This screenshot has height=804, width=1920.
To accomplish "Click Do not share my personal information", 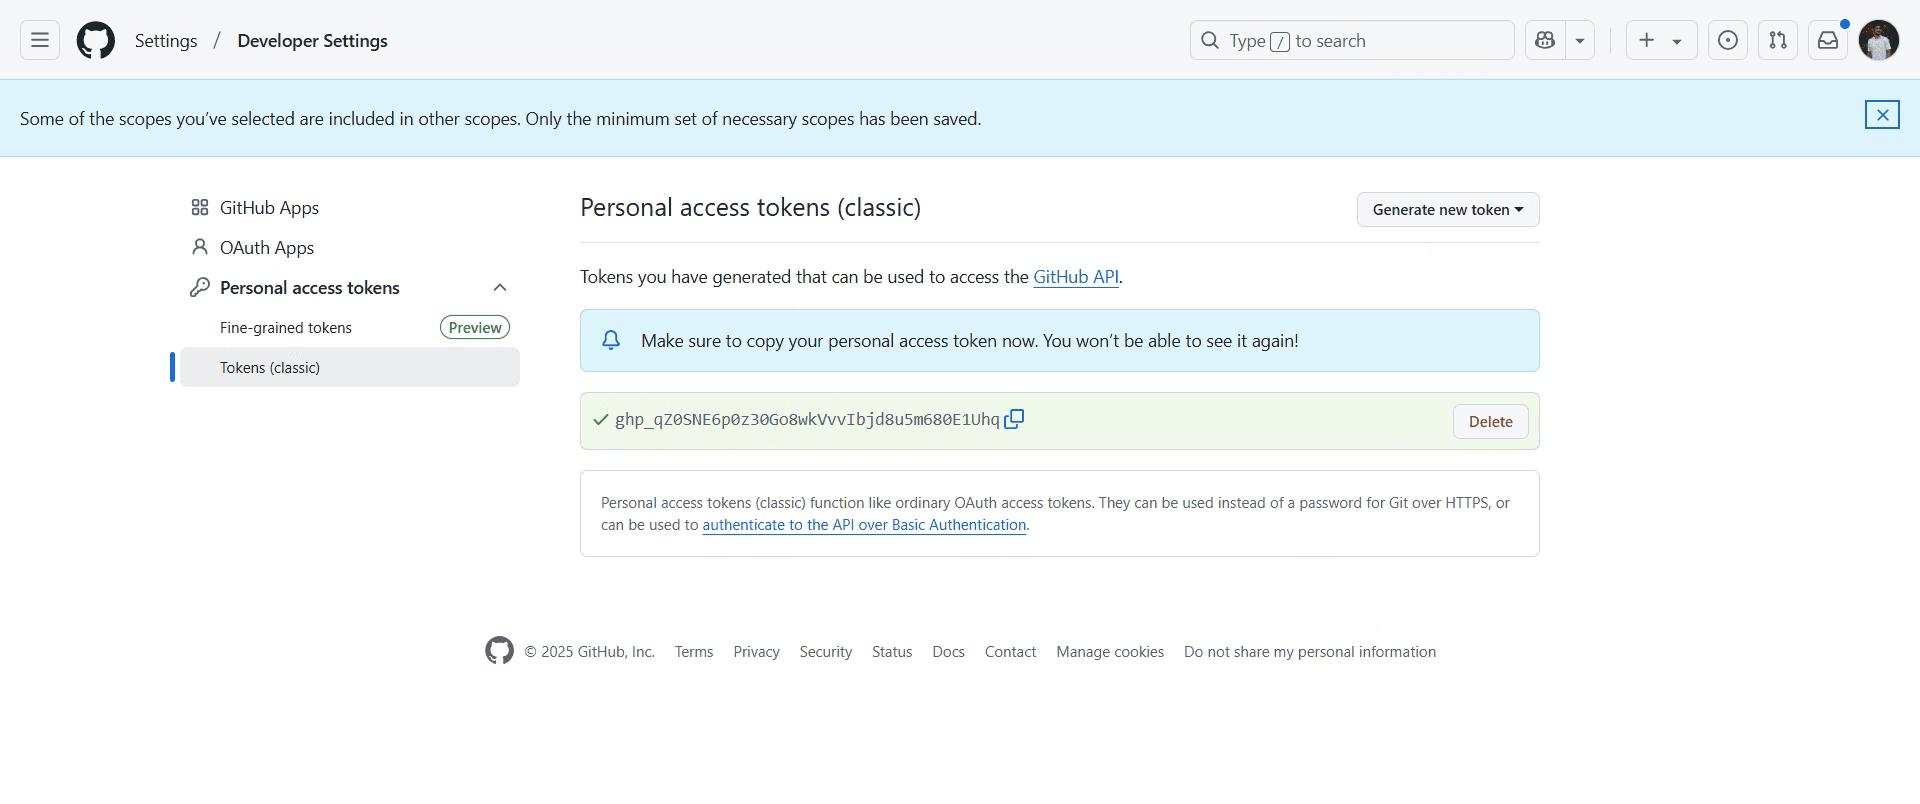I will [1310, 652].
